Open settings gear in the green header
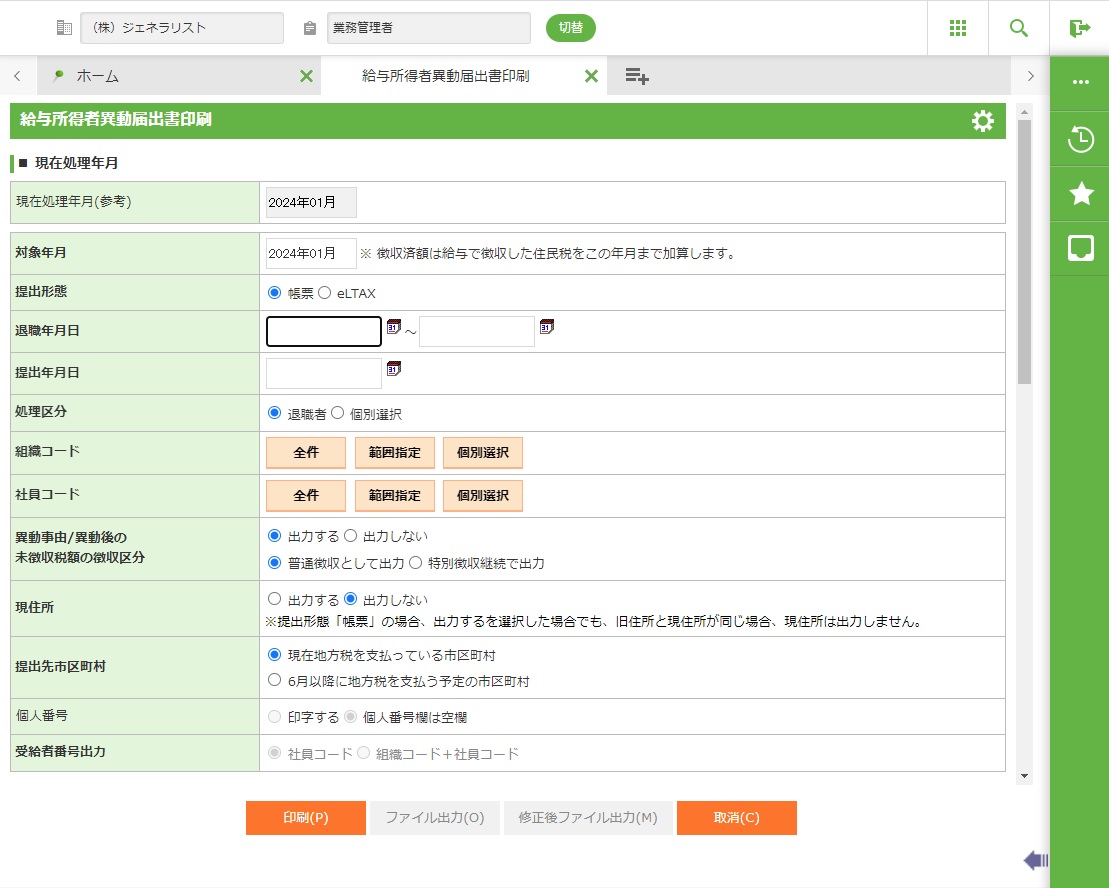Viewport: 1109px width, 888px height. coord(982,121)
